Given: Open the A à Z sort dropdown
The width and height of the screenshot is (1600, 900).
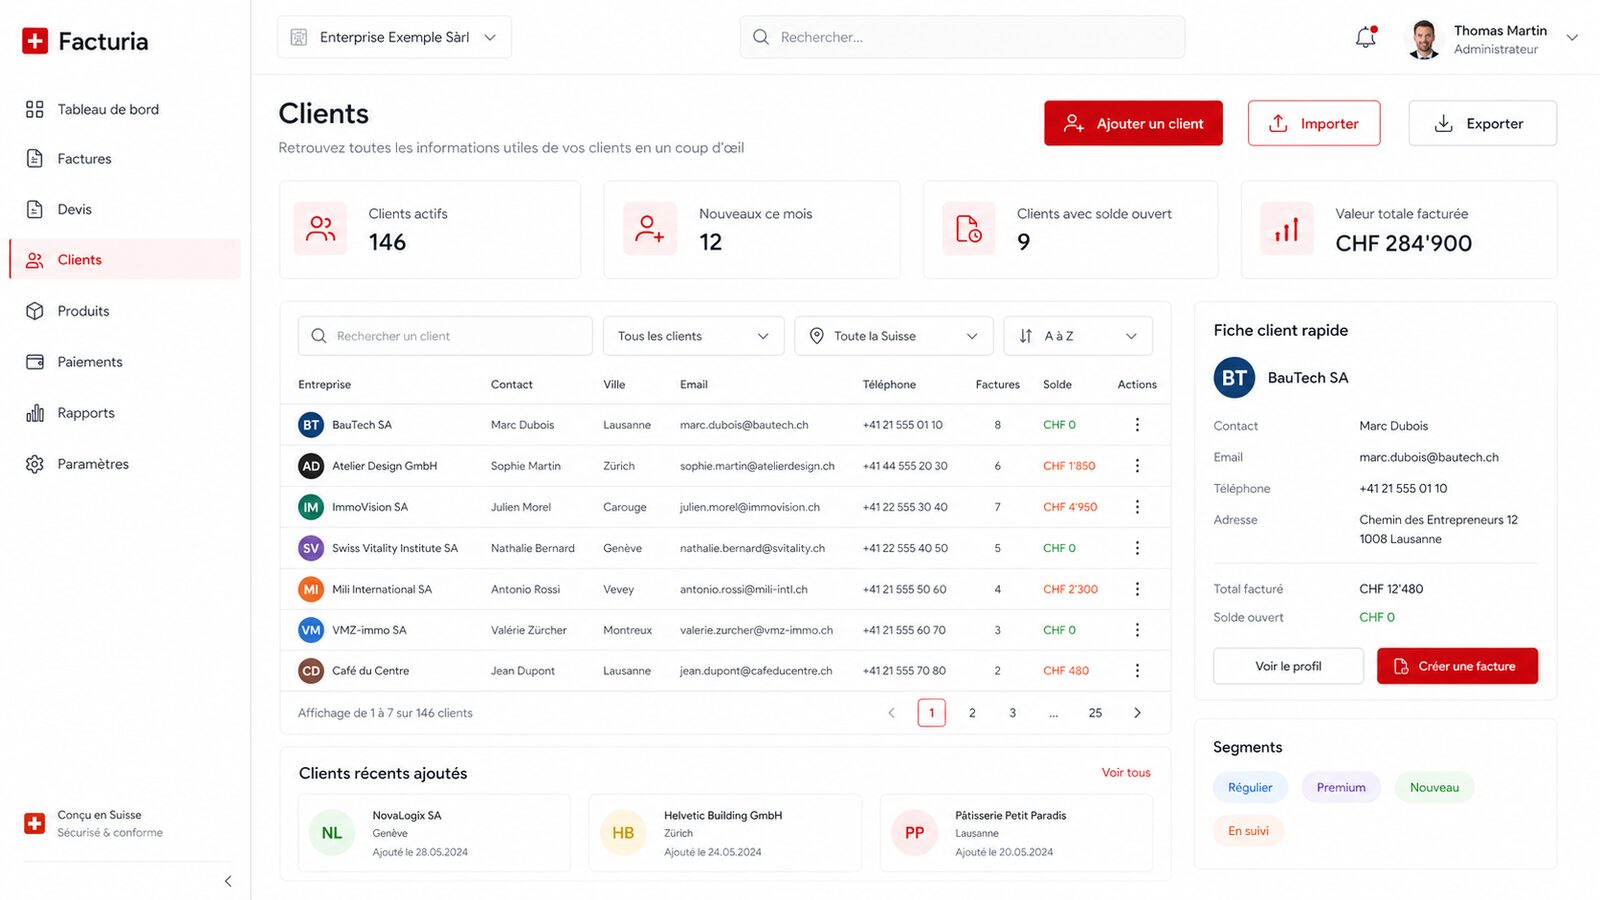Looking at the screenshot, I should coord(1078,336).
